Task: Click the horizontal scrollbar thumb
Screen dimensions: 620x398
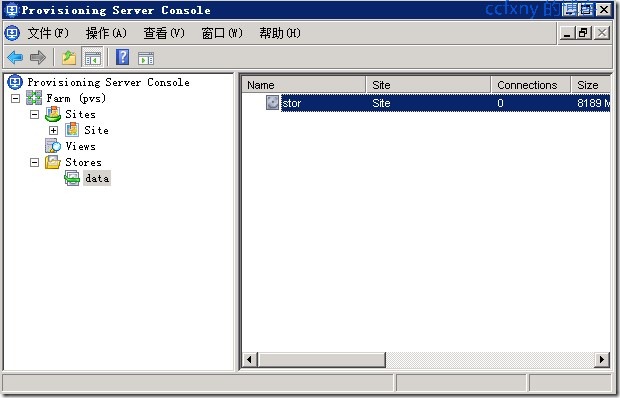Action: [x=321, y=360]
